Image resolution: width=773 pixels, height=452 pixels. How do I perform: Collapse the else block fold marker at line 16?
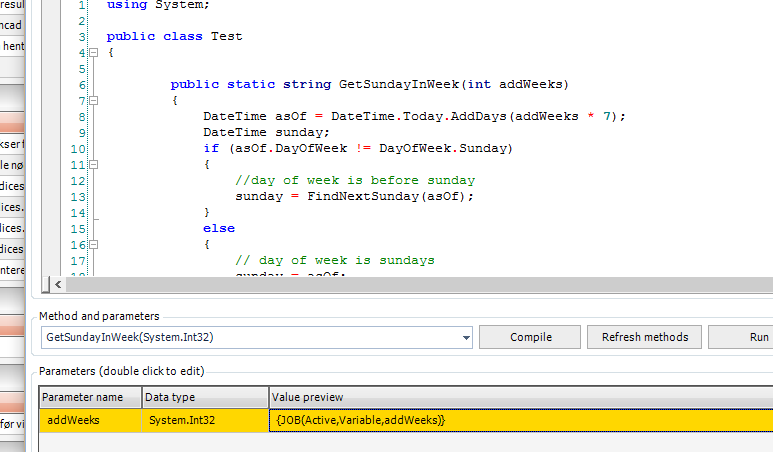pyautogui.click(x=93, y=244)
